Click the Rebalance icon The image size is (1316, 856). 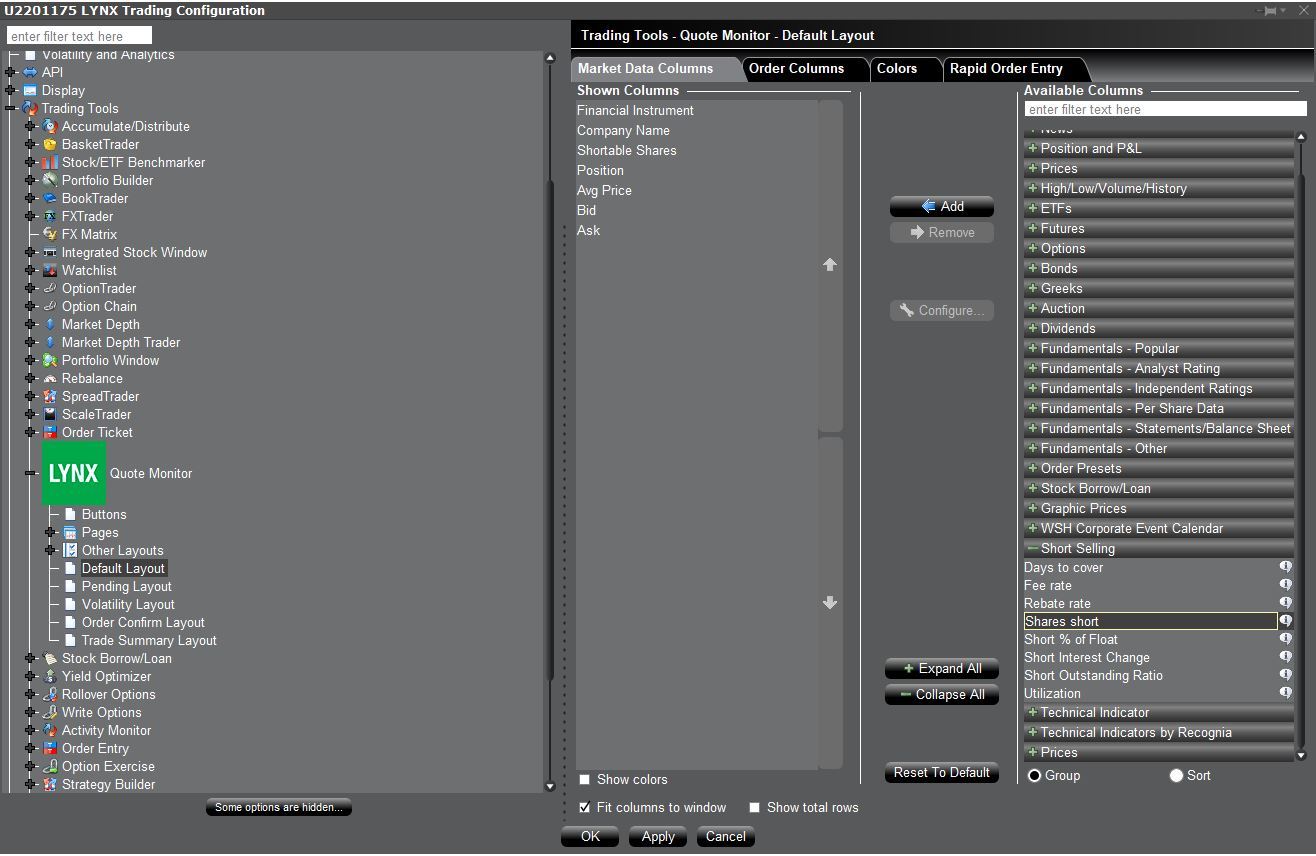(x=50, y=379)
